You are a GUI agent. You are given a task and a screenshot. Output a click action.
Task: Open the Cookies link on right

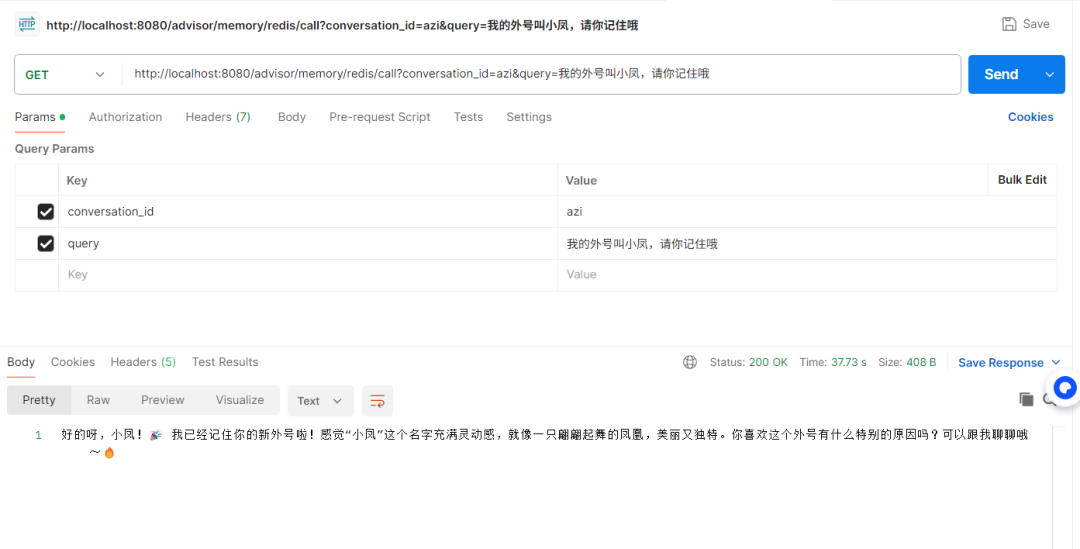click(1030, 117)
